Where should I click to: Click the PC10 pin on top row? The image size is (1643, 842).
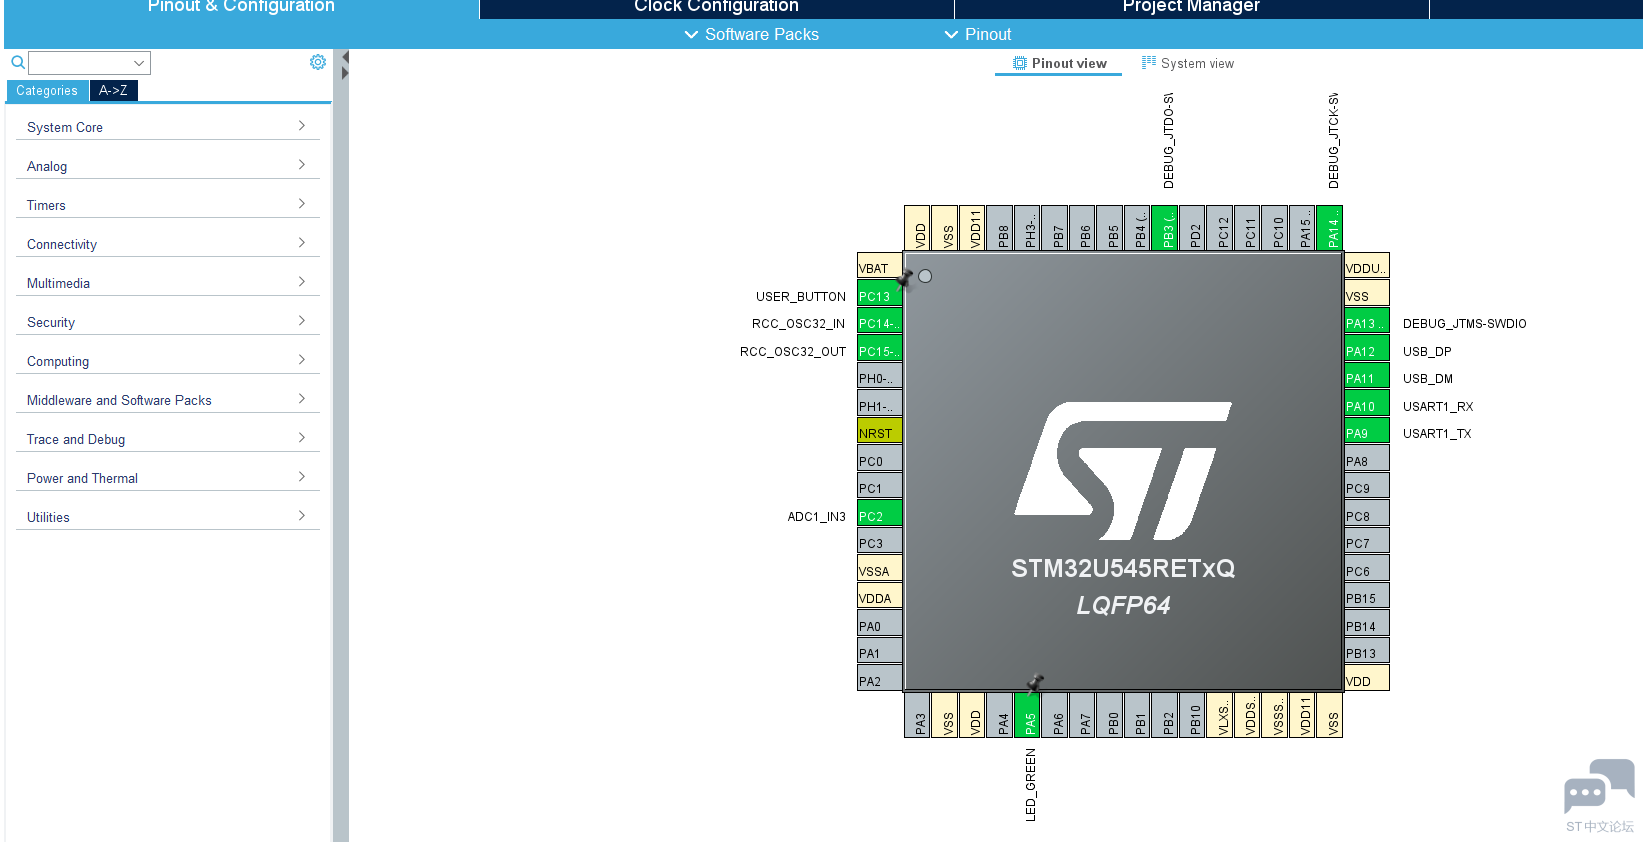[1275, 228]
